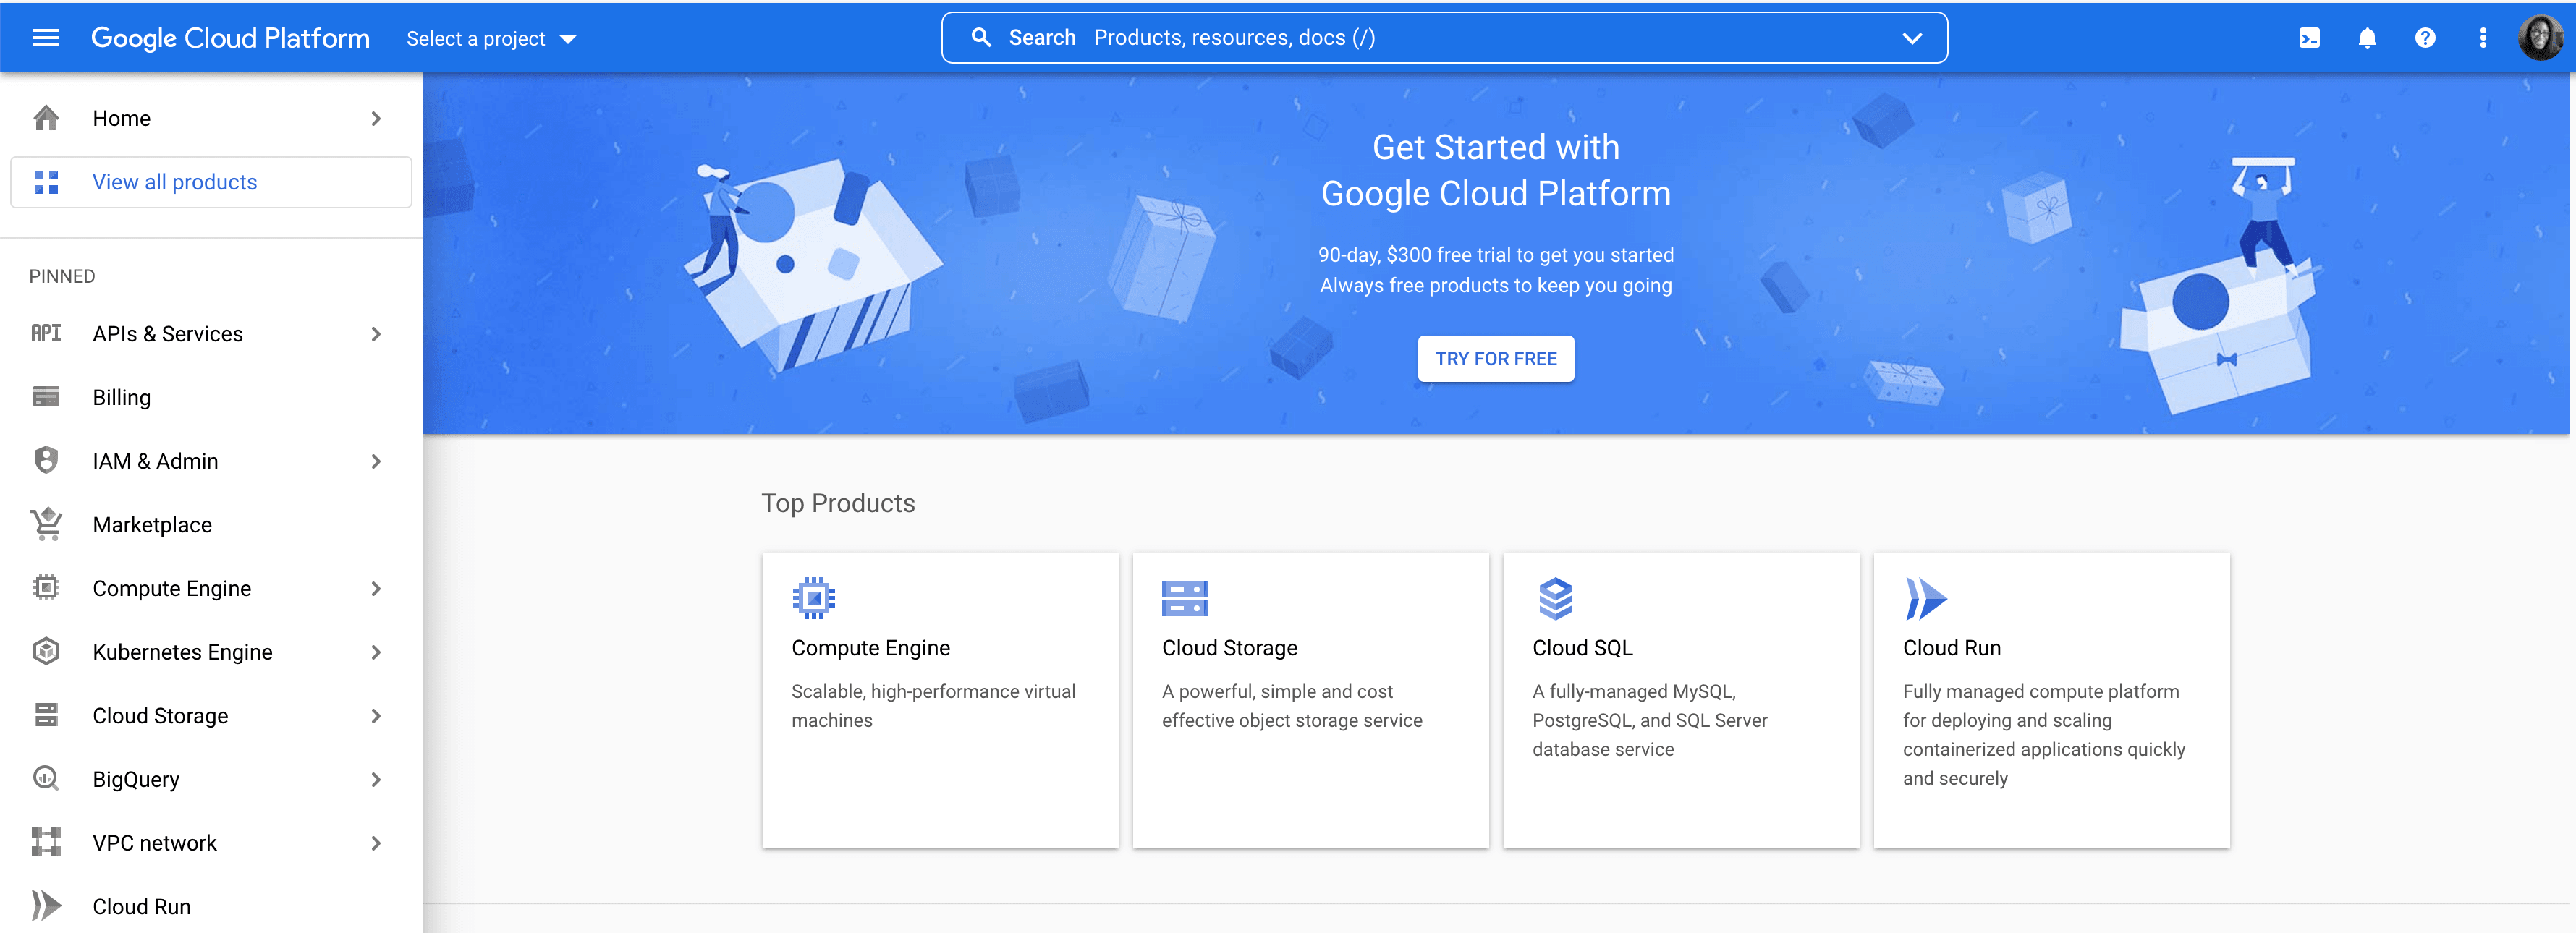
Task: Activate Cloud Shell terminal icon
Action: (2309, 38)
